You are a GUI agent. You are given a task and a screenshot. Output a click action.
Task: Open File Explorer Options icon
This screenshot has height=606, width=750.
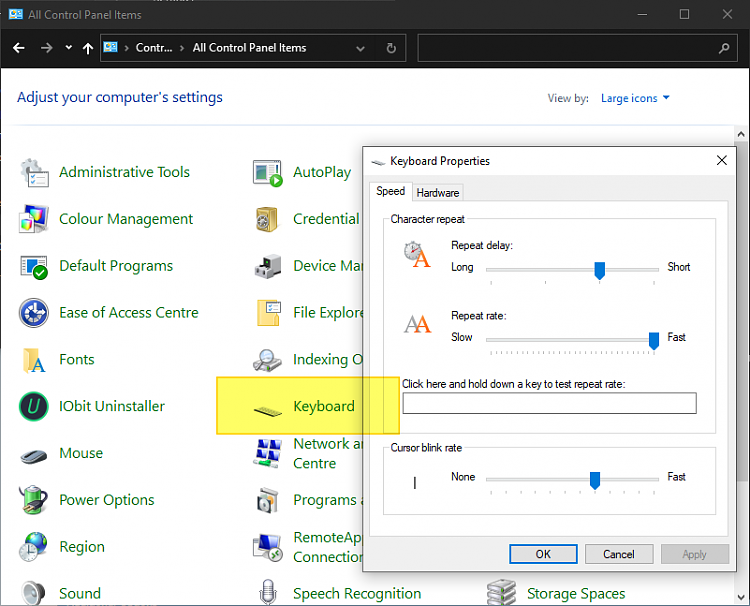point(269,313)
